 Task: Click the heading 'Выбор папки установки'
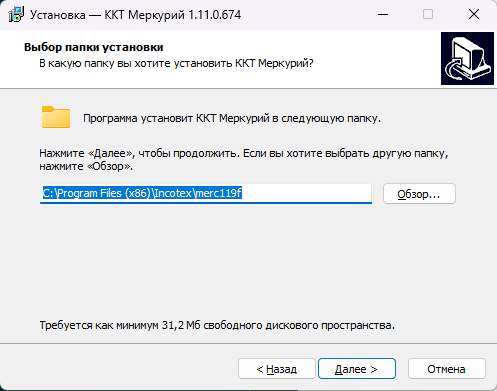coord(94,47)
